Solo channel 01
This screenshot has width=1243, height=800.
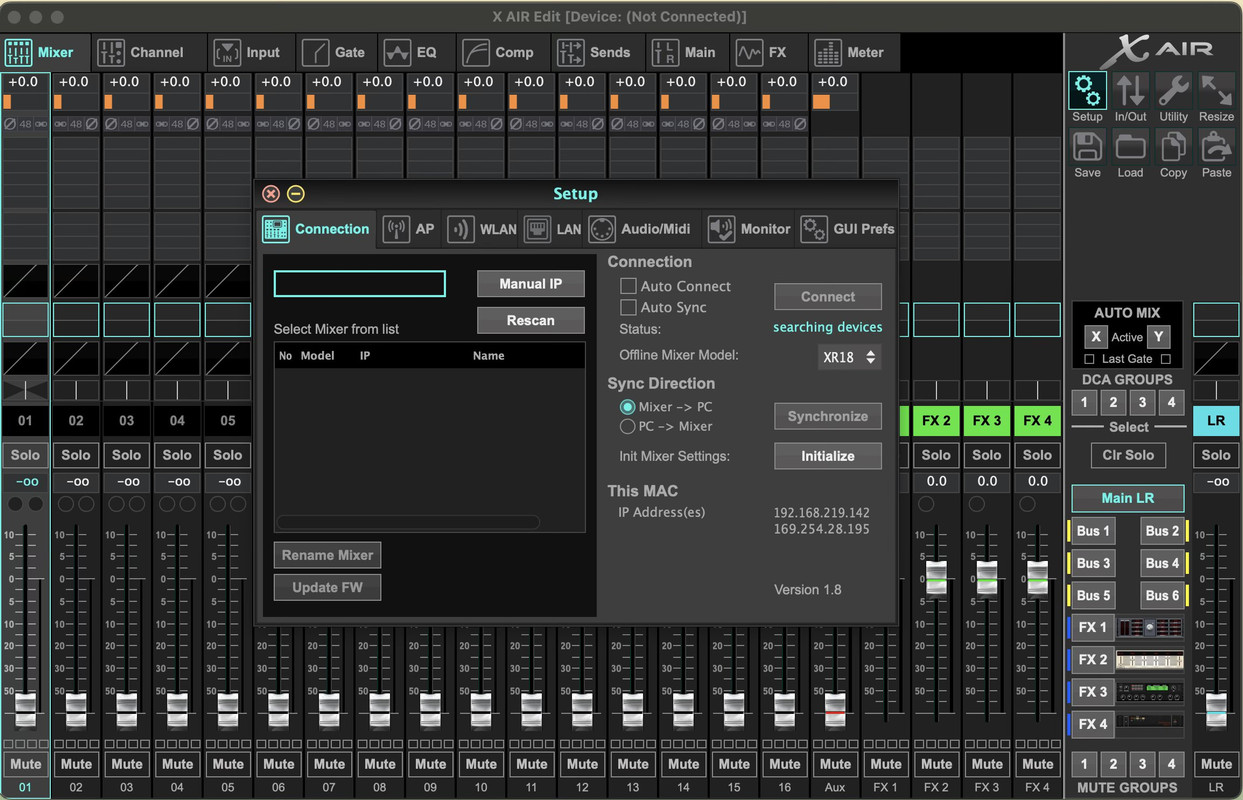(x=25, y=455)
